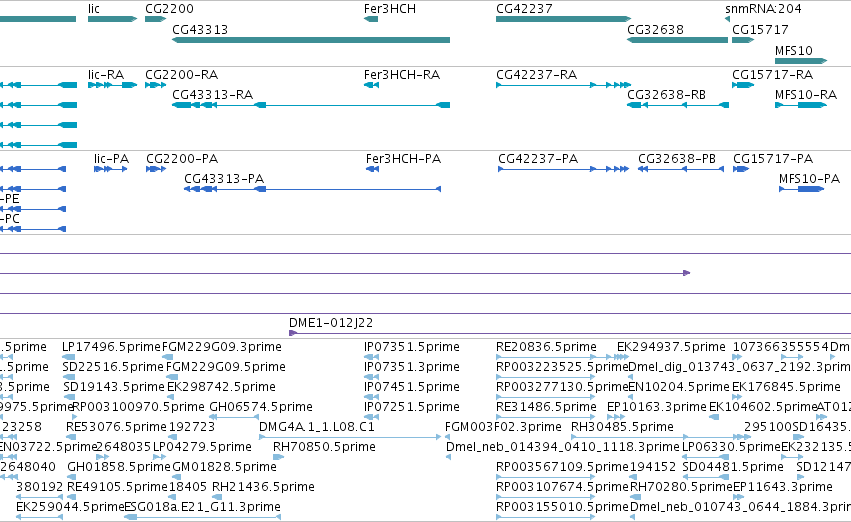This screenshot has height=522, width=851.
Task: Click the CG32638 gene label
Action: click(x=655, y=30)
